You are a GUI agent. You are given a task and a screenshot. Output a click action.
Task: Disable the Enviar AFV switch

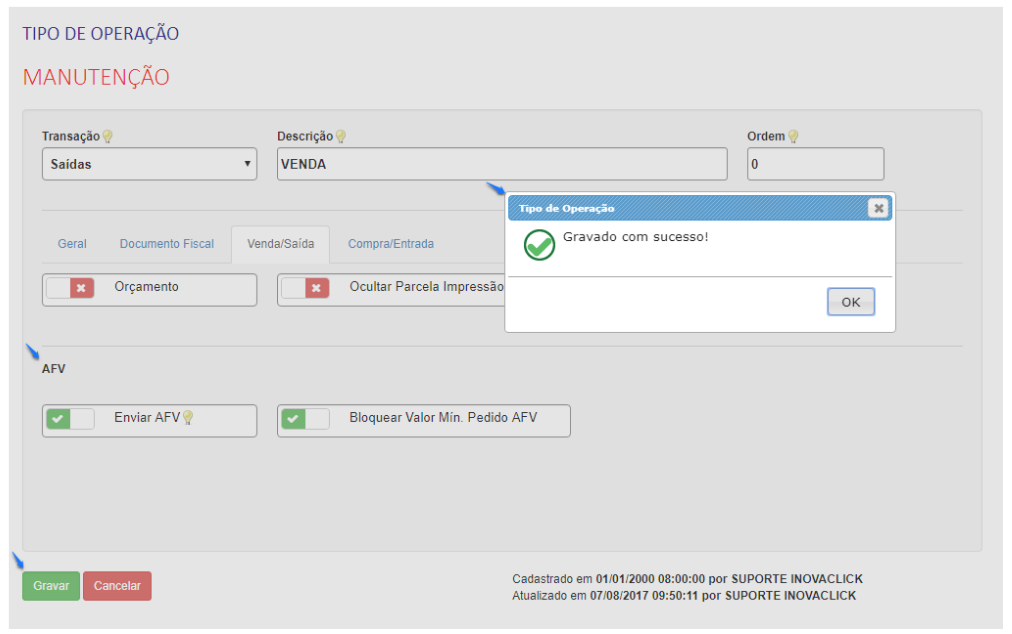[x=71, y=419]
